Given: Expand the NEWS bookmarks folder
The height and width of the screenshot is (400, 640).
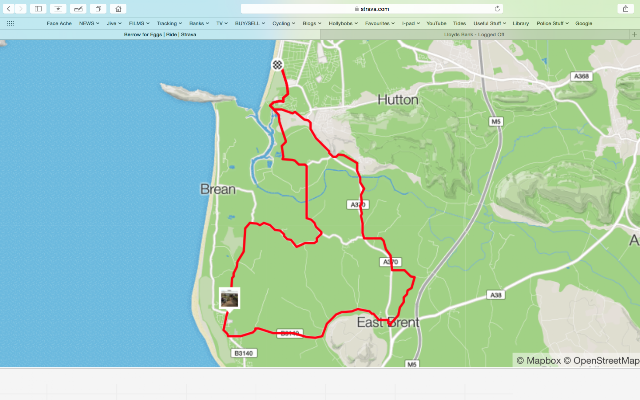Looking at the screenshot, I should [89, 23].
